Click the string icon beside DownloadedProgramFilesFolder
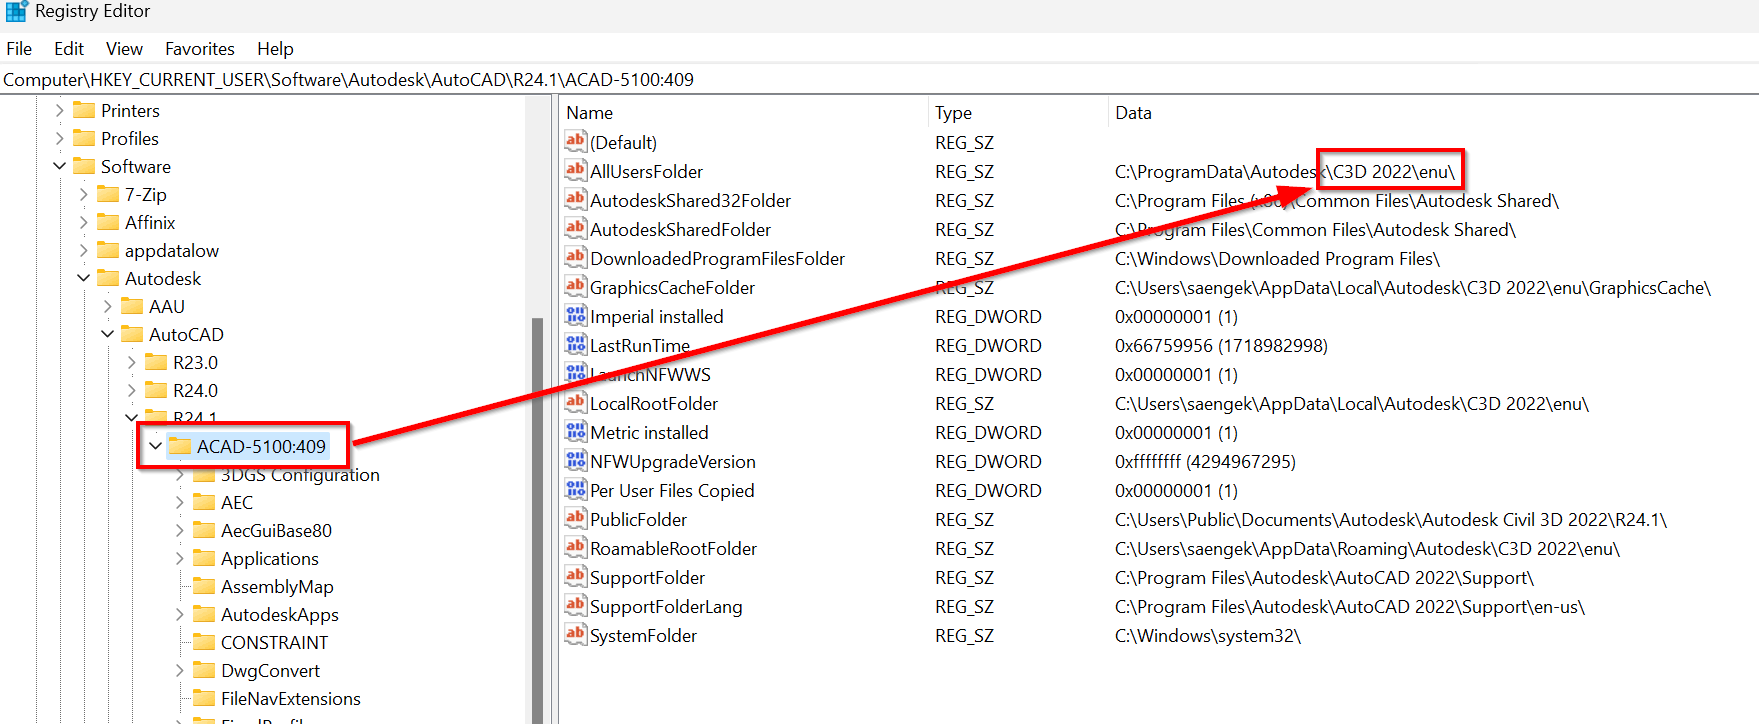The width and height of the screenshot is (1759, 724). click(576, 257)
